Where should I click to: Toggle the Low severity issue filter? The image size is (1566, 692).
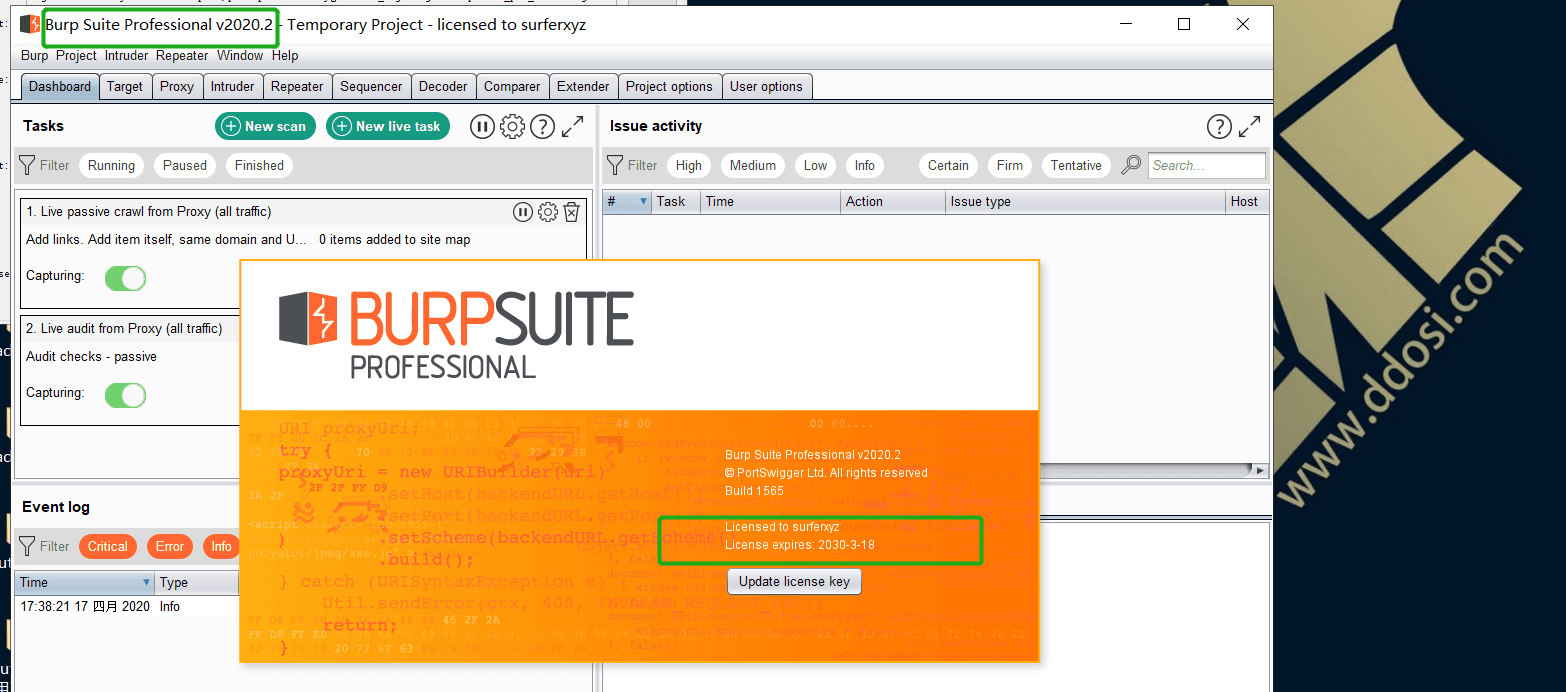pyautogui.click(x=816, y=165)
